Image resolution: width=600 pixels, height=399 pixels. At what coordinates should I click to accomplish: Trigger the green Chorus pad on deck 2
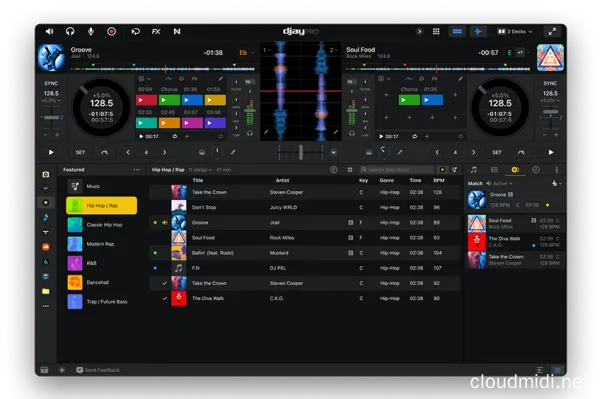(409, 100)
